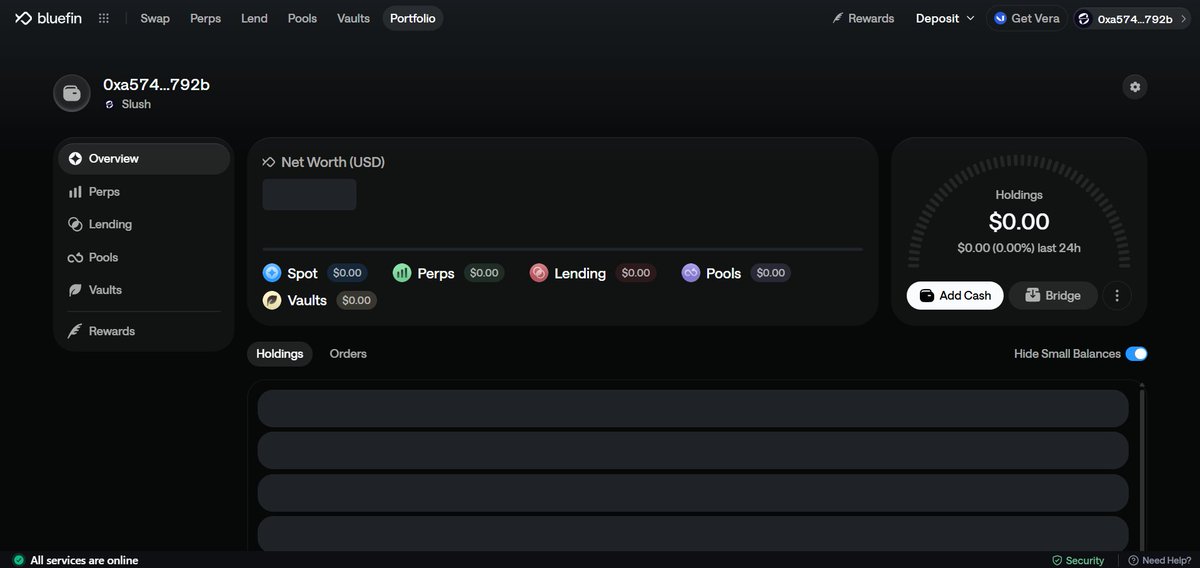Screen dimensions: 1200x568
Task: Open Lending section in sidebar
Action: click(x=144, y=224)
